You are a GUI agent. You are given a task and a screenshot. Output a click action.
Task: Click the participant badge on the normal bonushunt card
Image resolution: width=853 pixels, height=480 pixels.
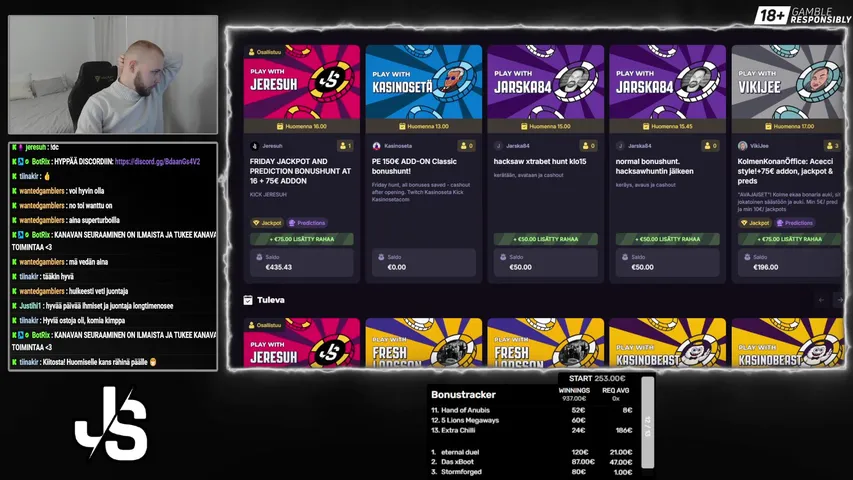(710, 146)
